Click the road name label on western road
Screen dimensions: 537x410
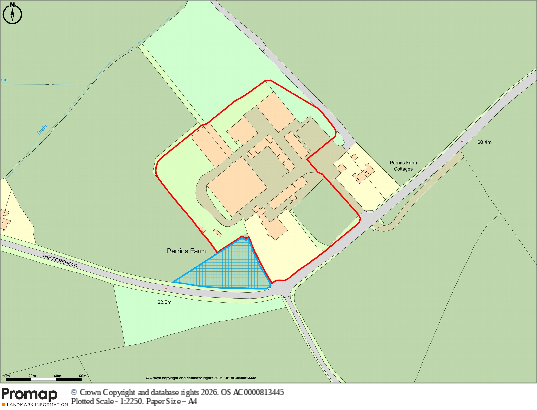pos(59,261)
